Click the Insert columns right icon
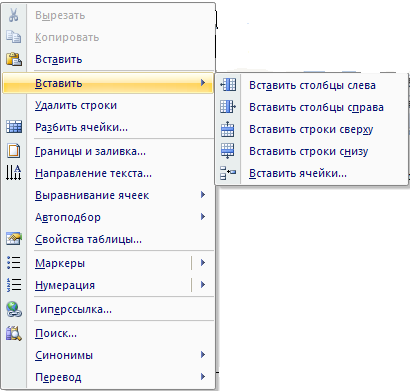Screen dimensions: 411x391 [x=228, y=107]
